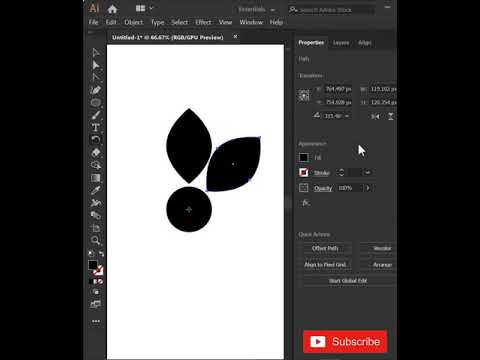This screenshot has width=480, height=360.
Task: Open the View menu
Action: (x=225, y=22)
